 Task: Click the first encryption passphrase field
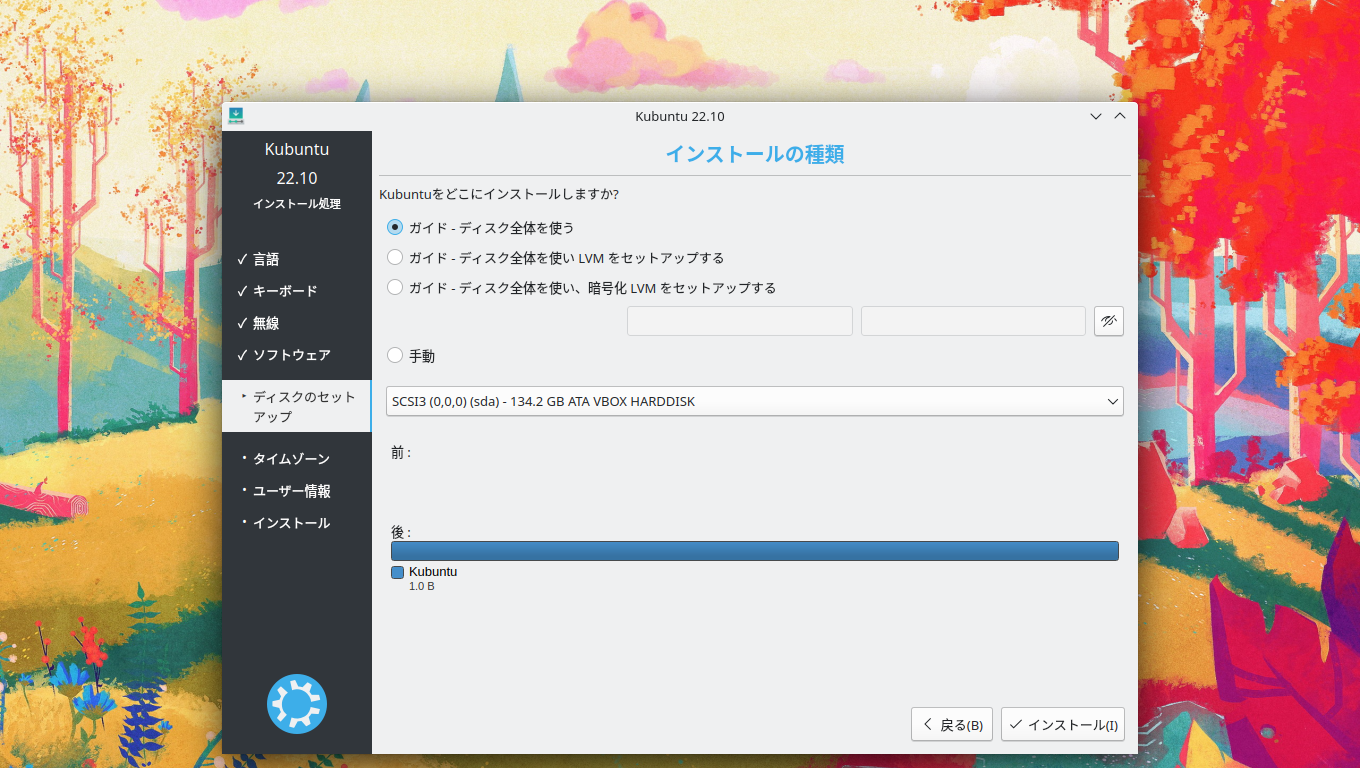740,321
